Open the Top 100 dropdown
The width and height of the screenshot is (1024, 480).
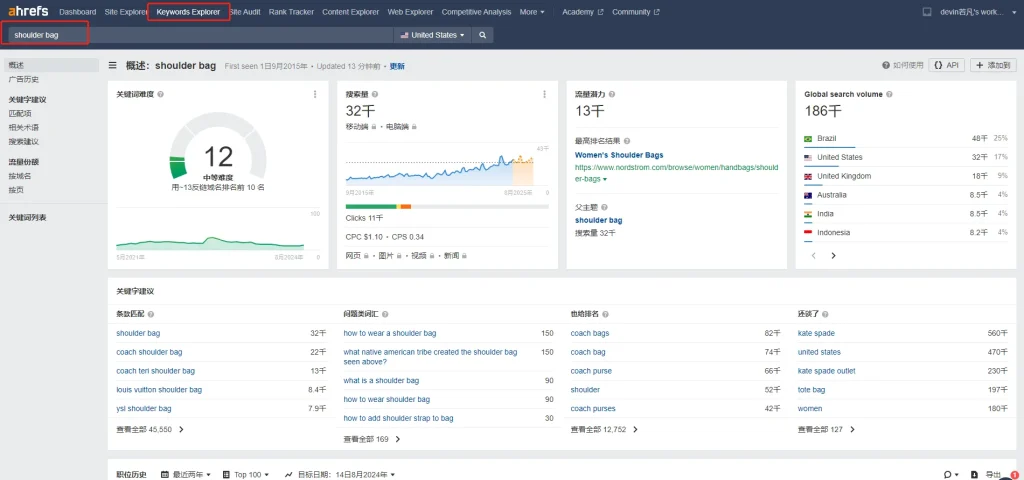point(246,474)
